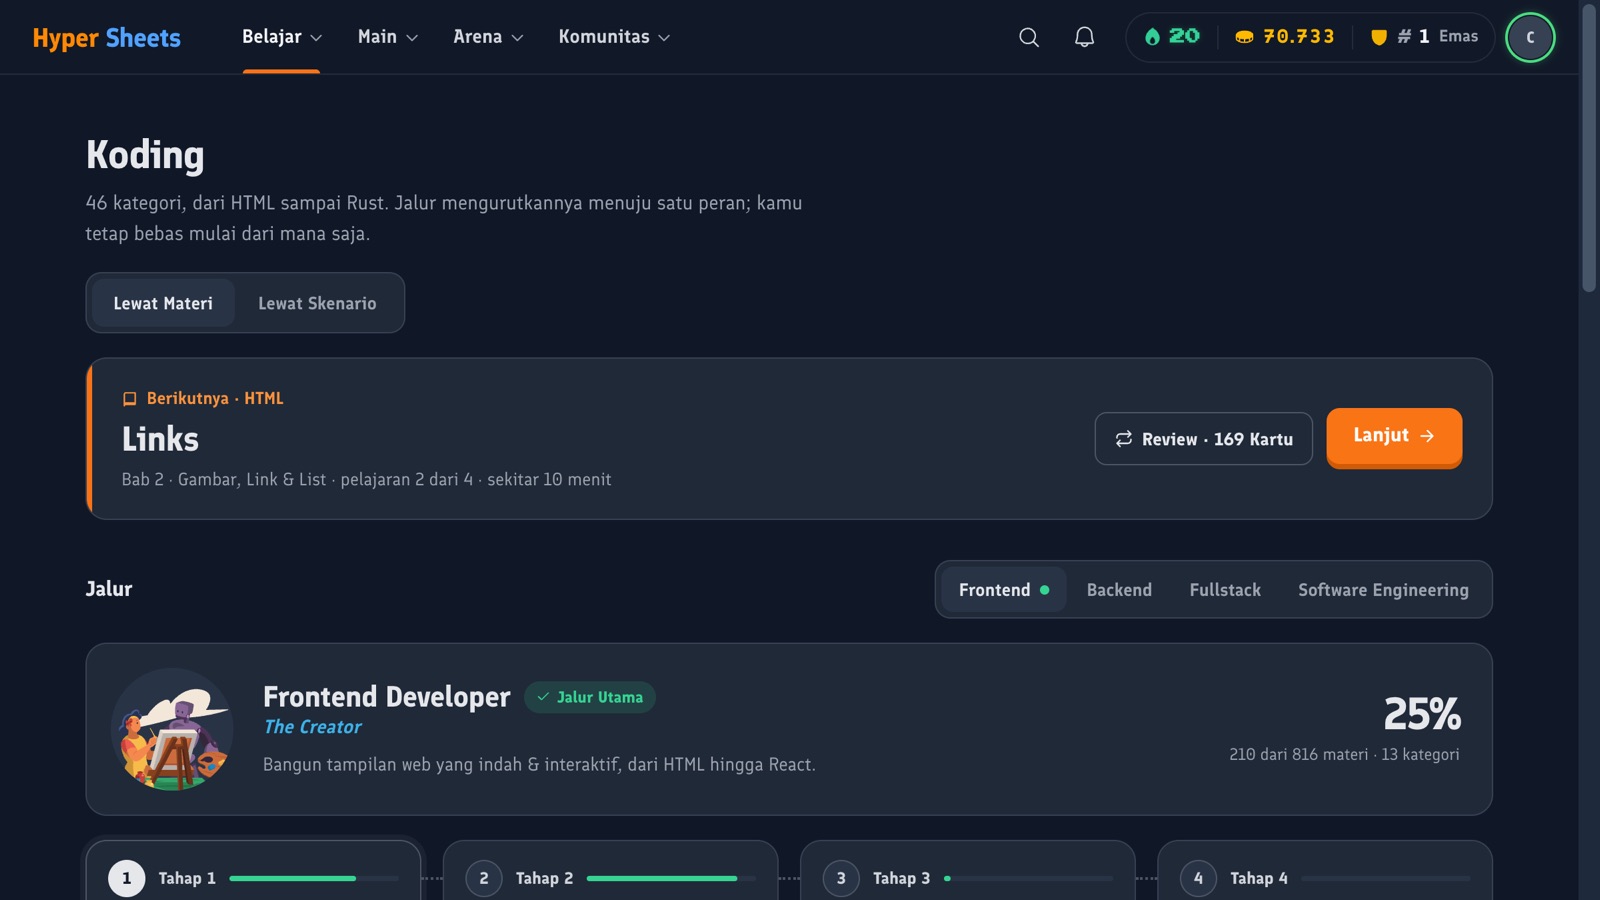This screenshot has width=1600, height=900.
Task: Expand the Arena dropdown menu
Action: pos(488,37)
